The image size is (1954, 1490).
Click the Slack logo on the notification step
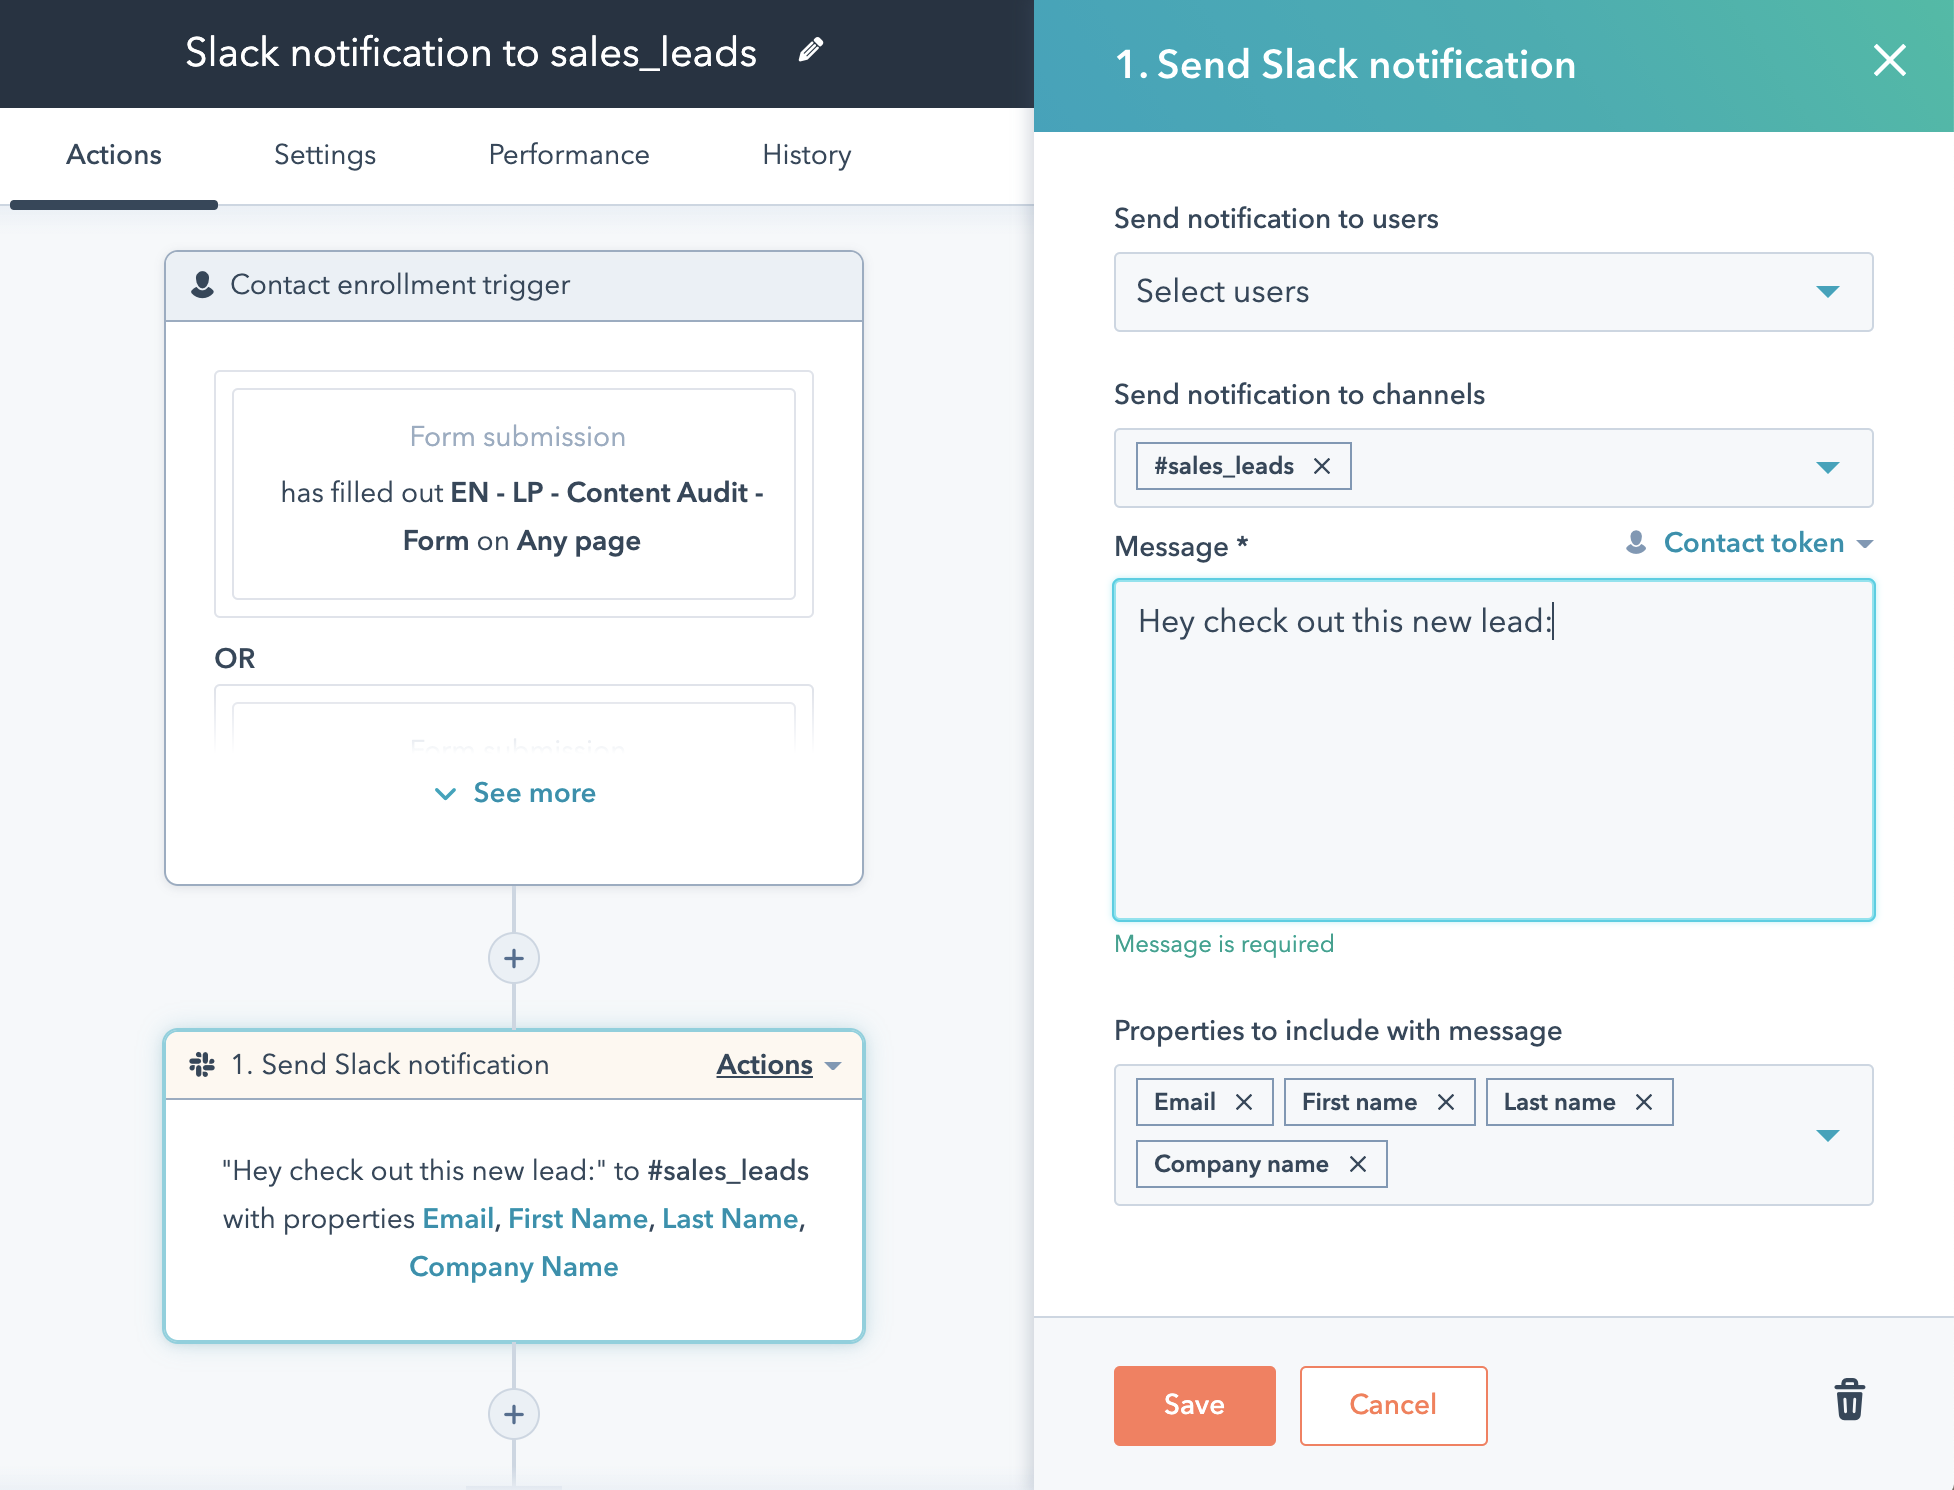coord(204,1063)
